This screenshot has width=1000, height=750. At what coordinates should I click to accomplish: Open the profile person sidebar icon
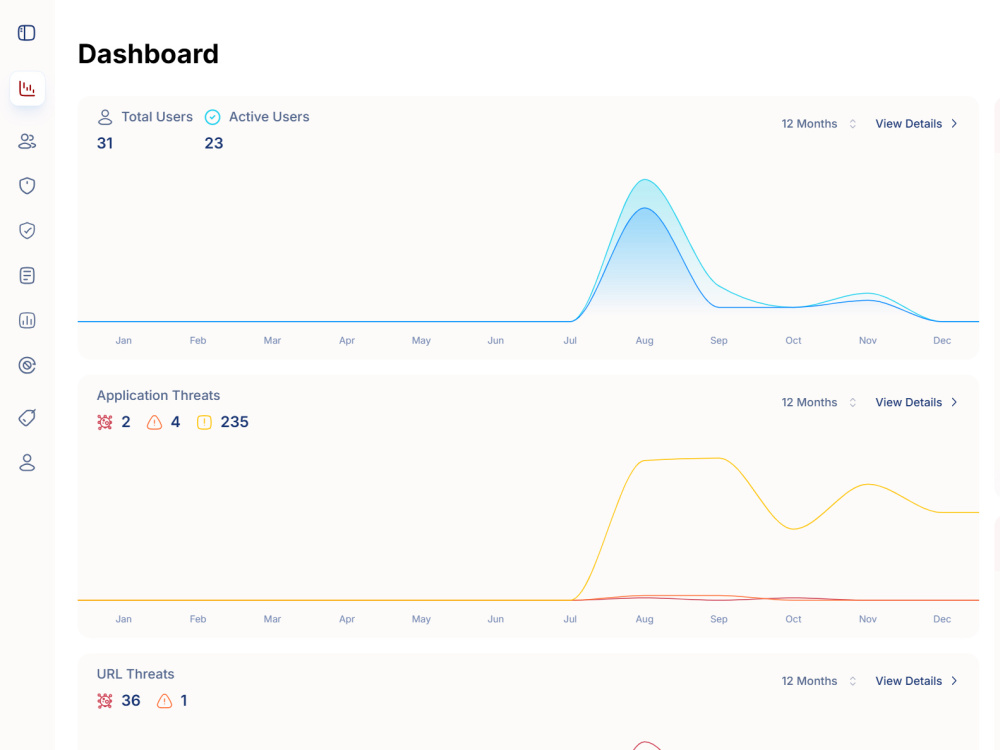coord(27,462)
